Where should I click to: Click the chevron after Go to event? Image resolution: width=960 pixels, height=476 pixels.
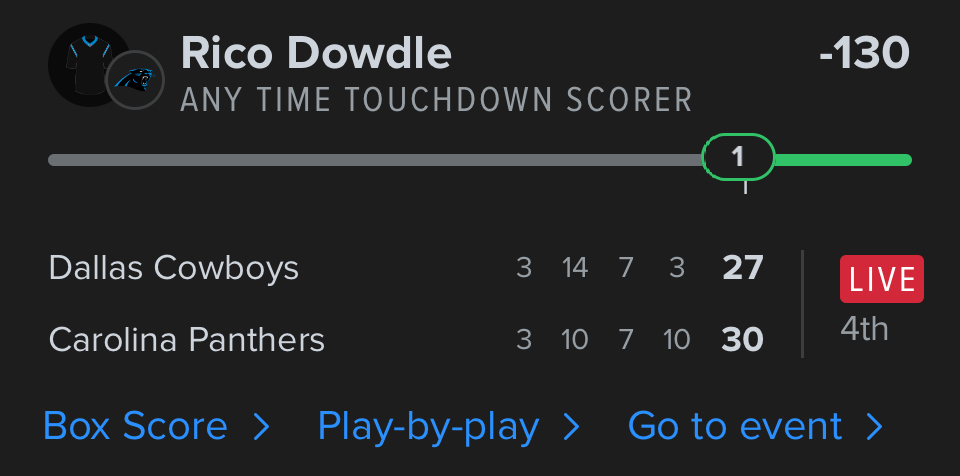(875, 428)
